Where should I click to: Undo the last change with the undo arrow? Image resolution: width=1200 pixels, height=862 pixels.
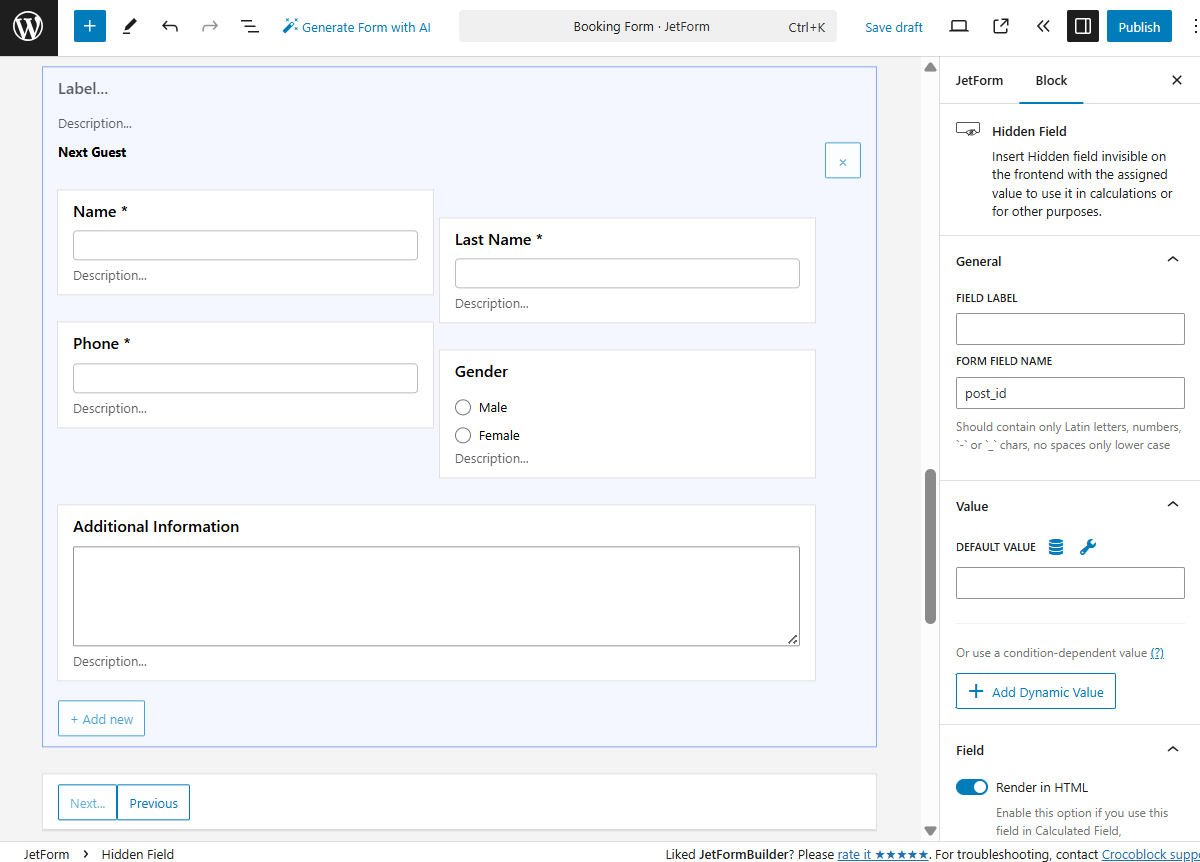click(169, 26)
